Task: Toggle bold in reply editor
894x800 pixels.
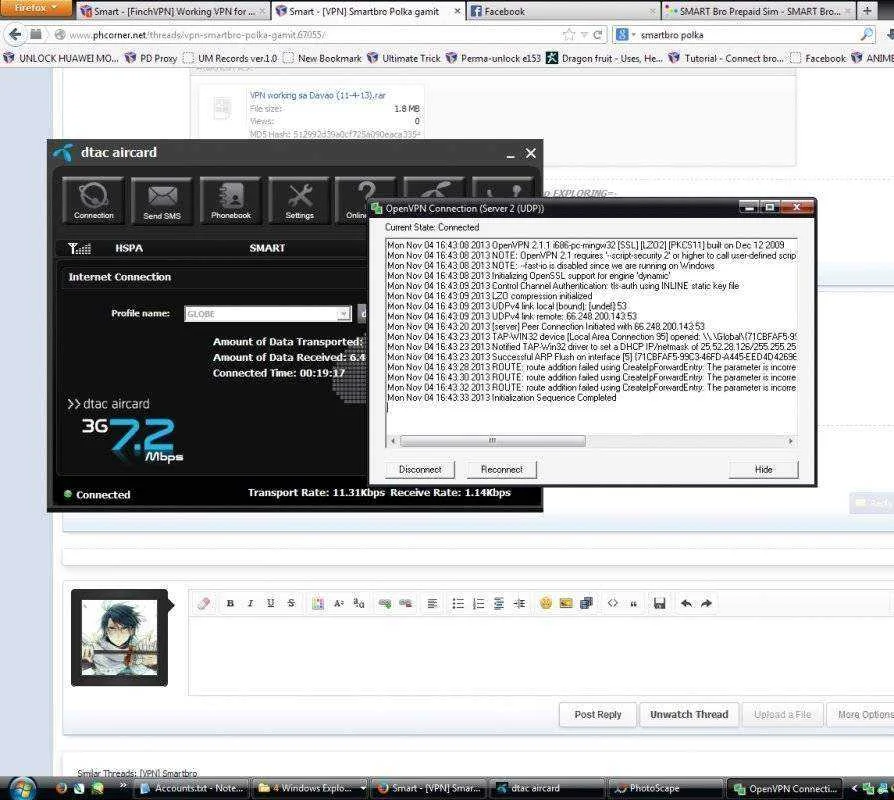Action: coord(230,603)
